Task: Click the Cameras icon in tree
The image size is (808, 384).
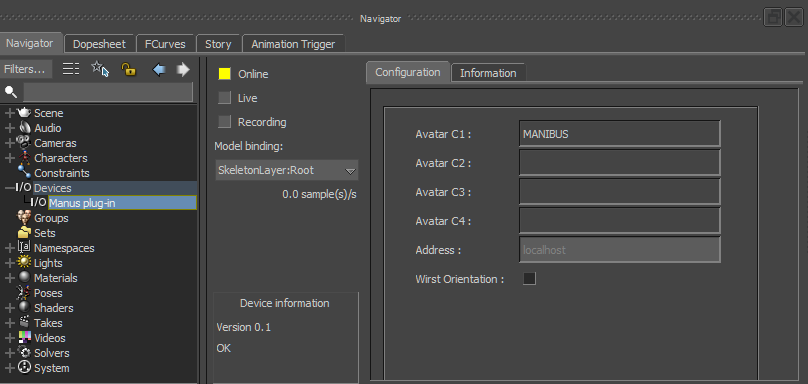Action: pyautogui.click(x=24, y=143)
